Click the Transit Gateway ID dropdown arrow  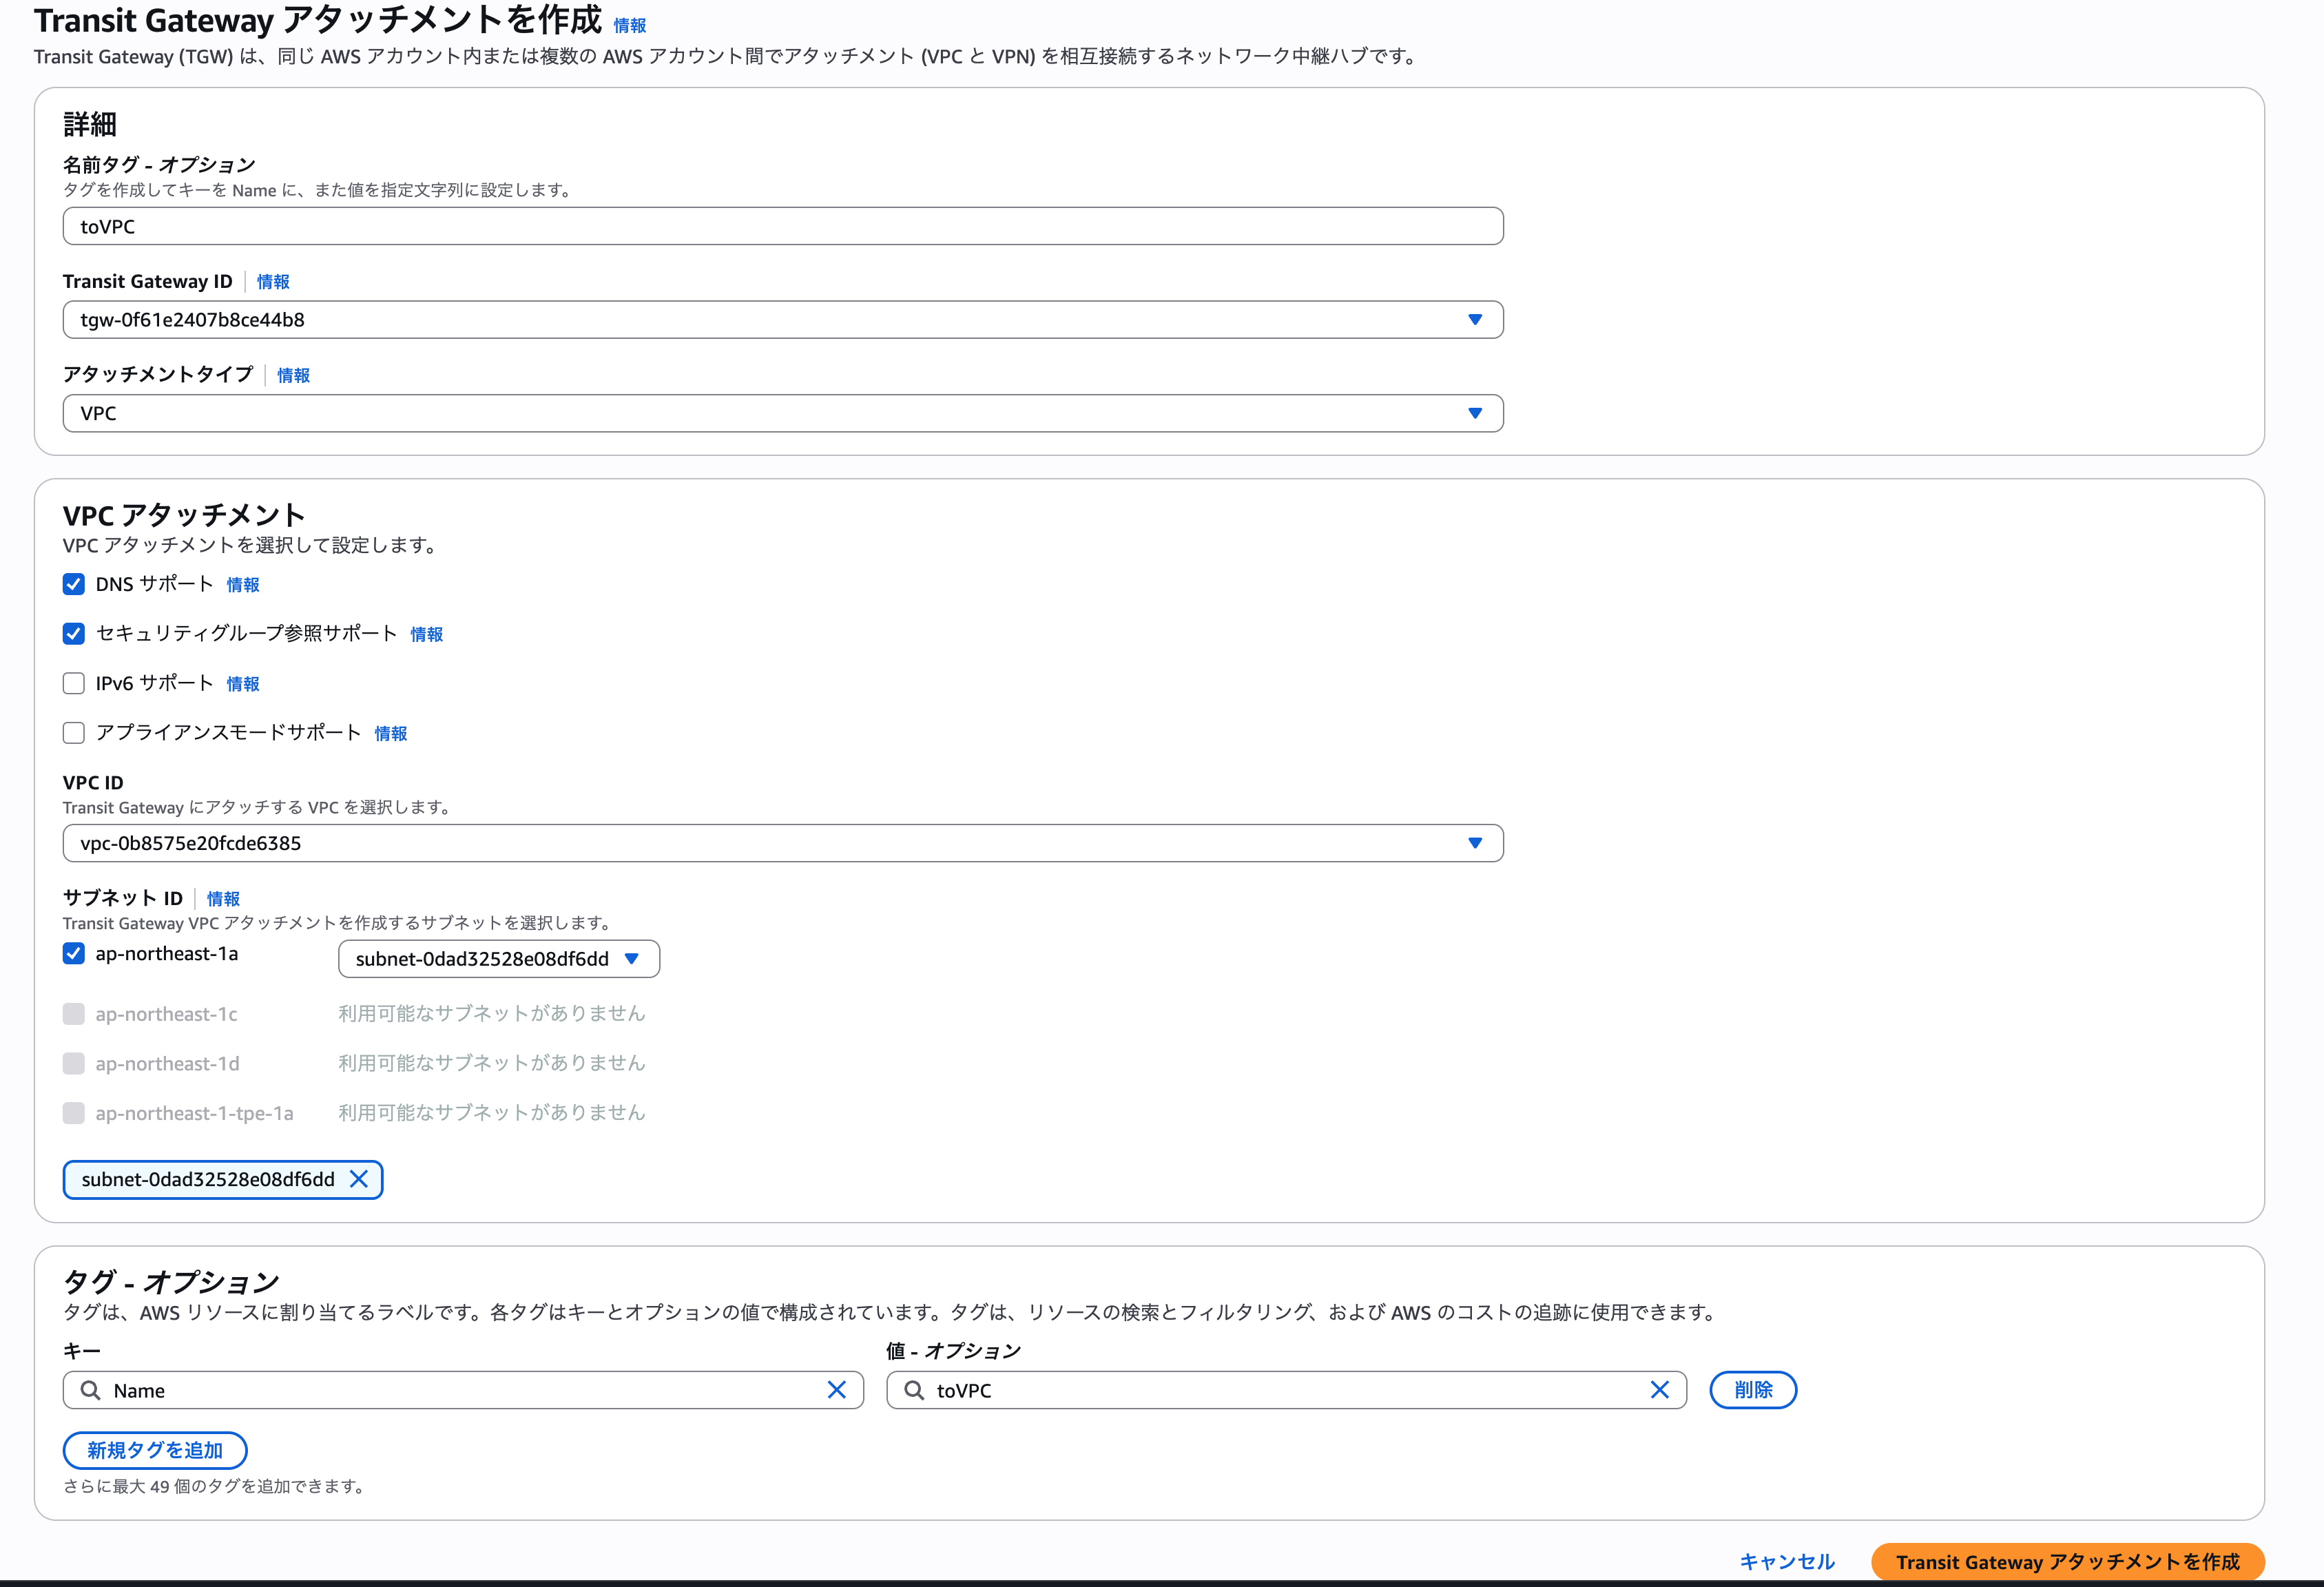1475,320
